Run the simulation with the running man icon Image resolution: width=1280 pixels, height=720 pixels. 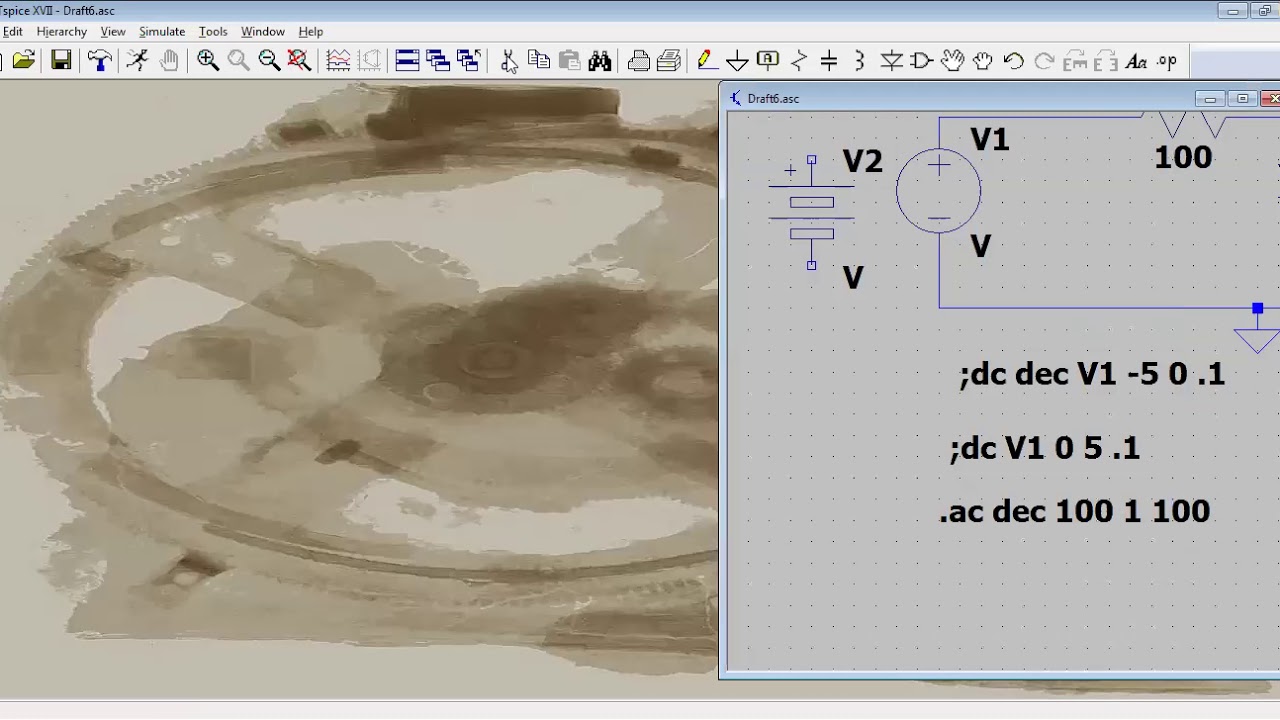(x=137, y=61)
